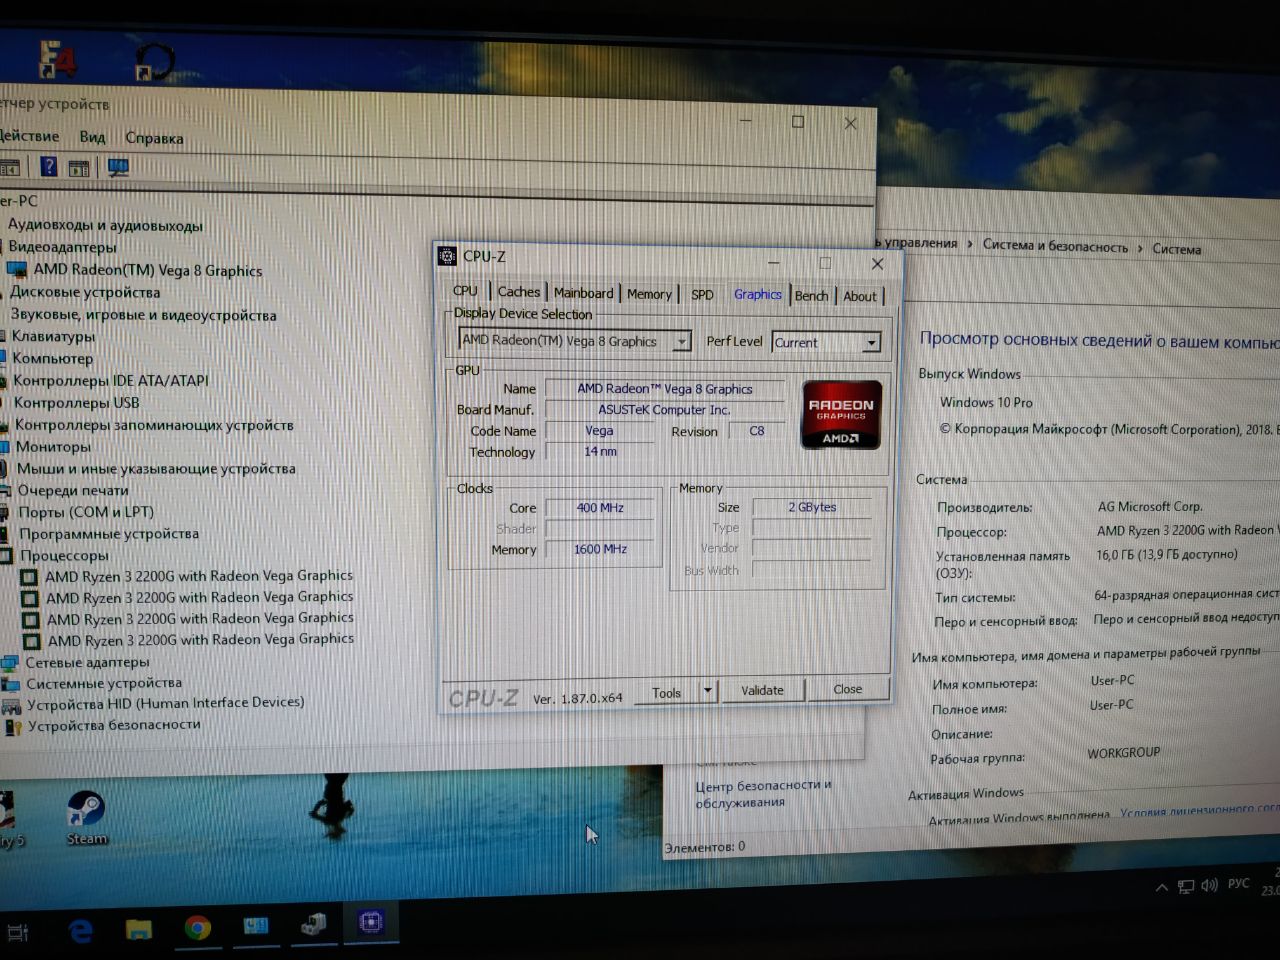
Task: Click Система и безопасность breadcrumb link
Action: tap(1055, 246)
